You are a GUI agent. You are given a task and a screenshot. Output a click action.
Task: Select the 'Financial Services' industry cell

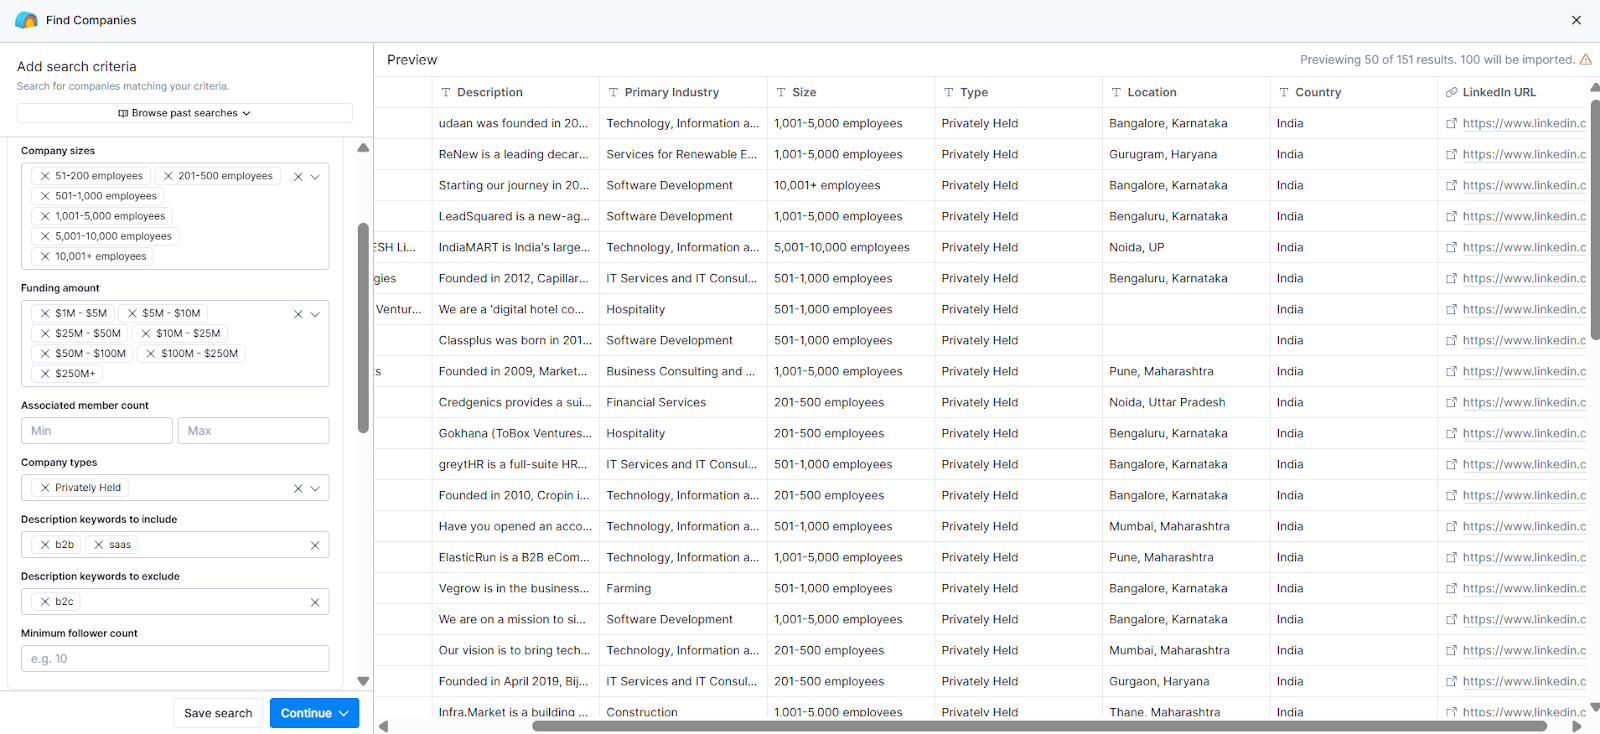[x=683, y=403]
